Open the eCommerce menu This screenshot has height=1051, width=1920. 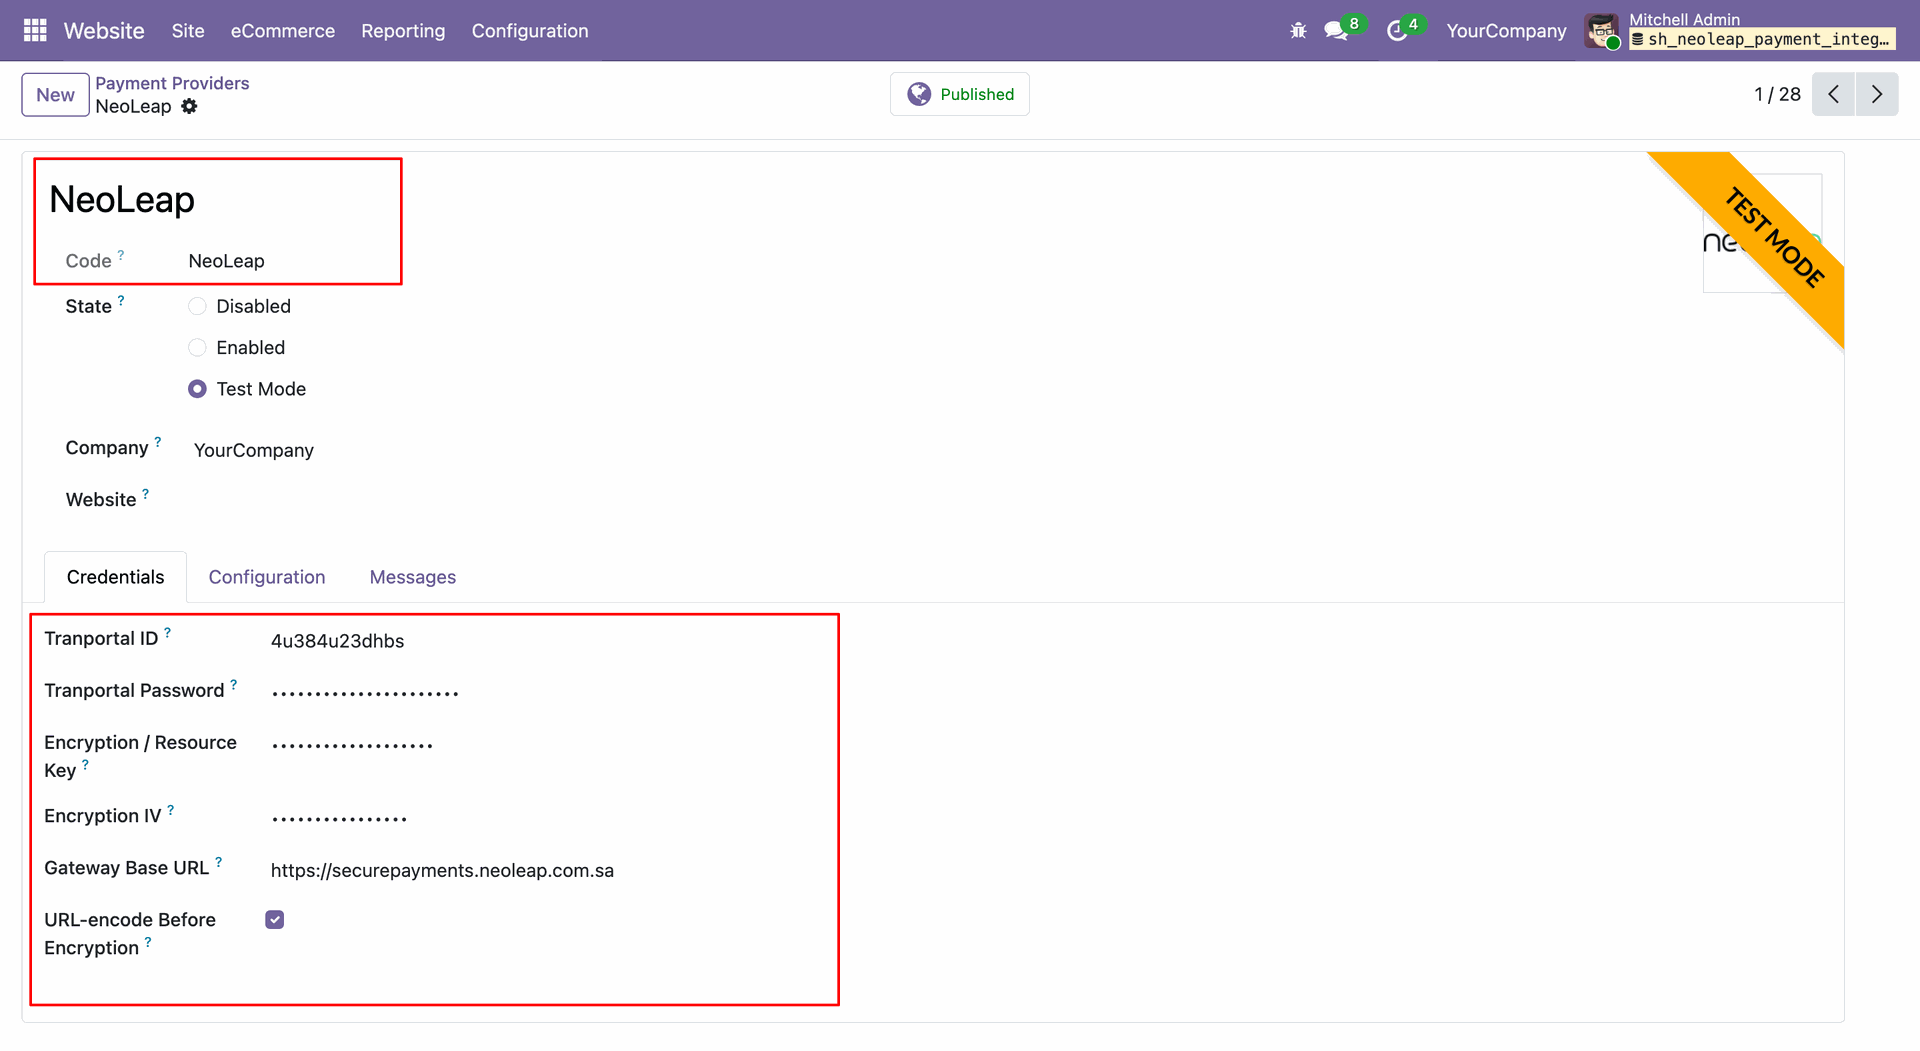(x=283, y=31)
